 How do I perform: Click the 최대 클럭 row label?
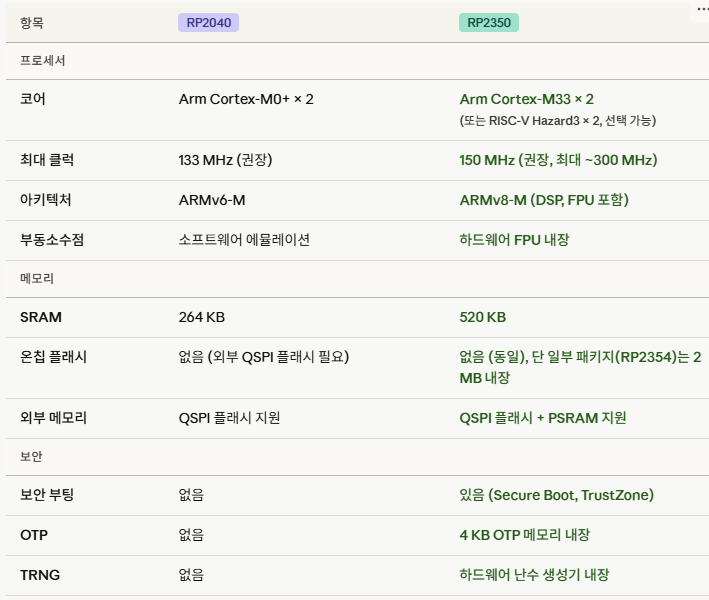[x=47, y=160]
